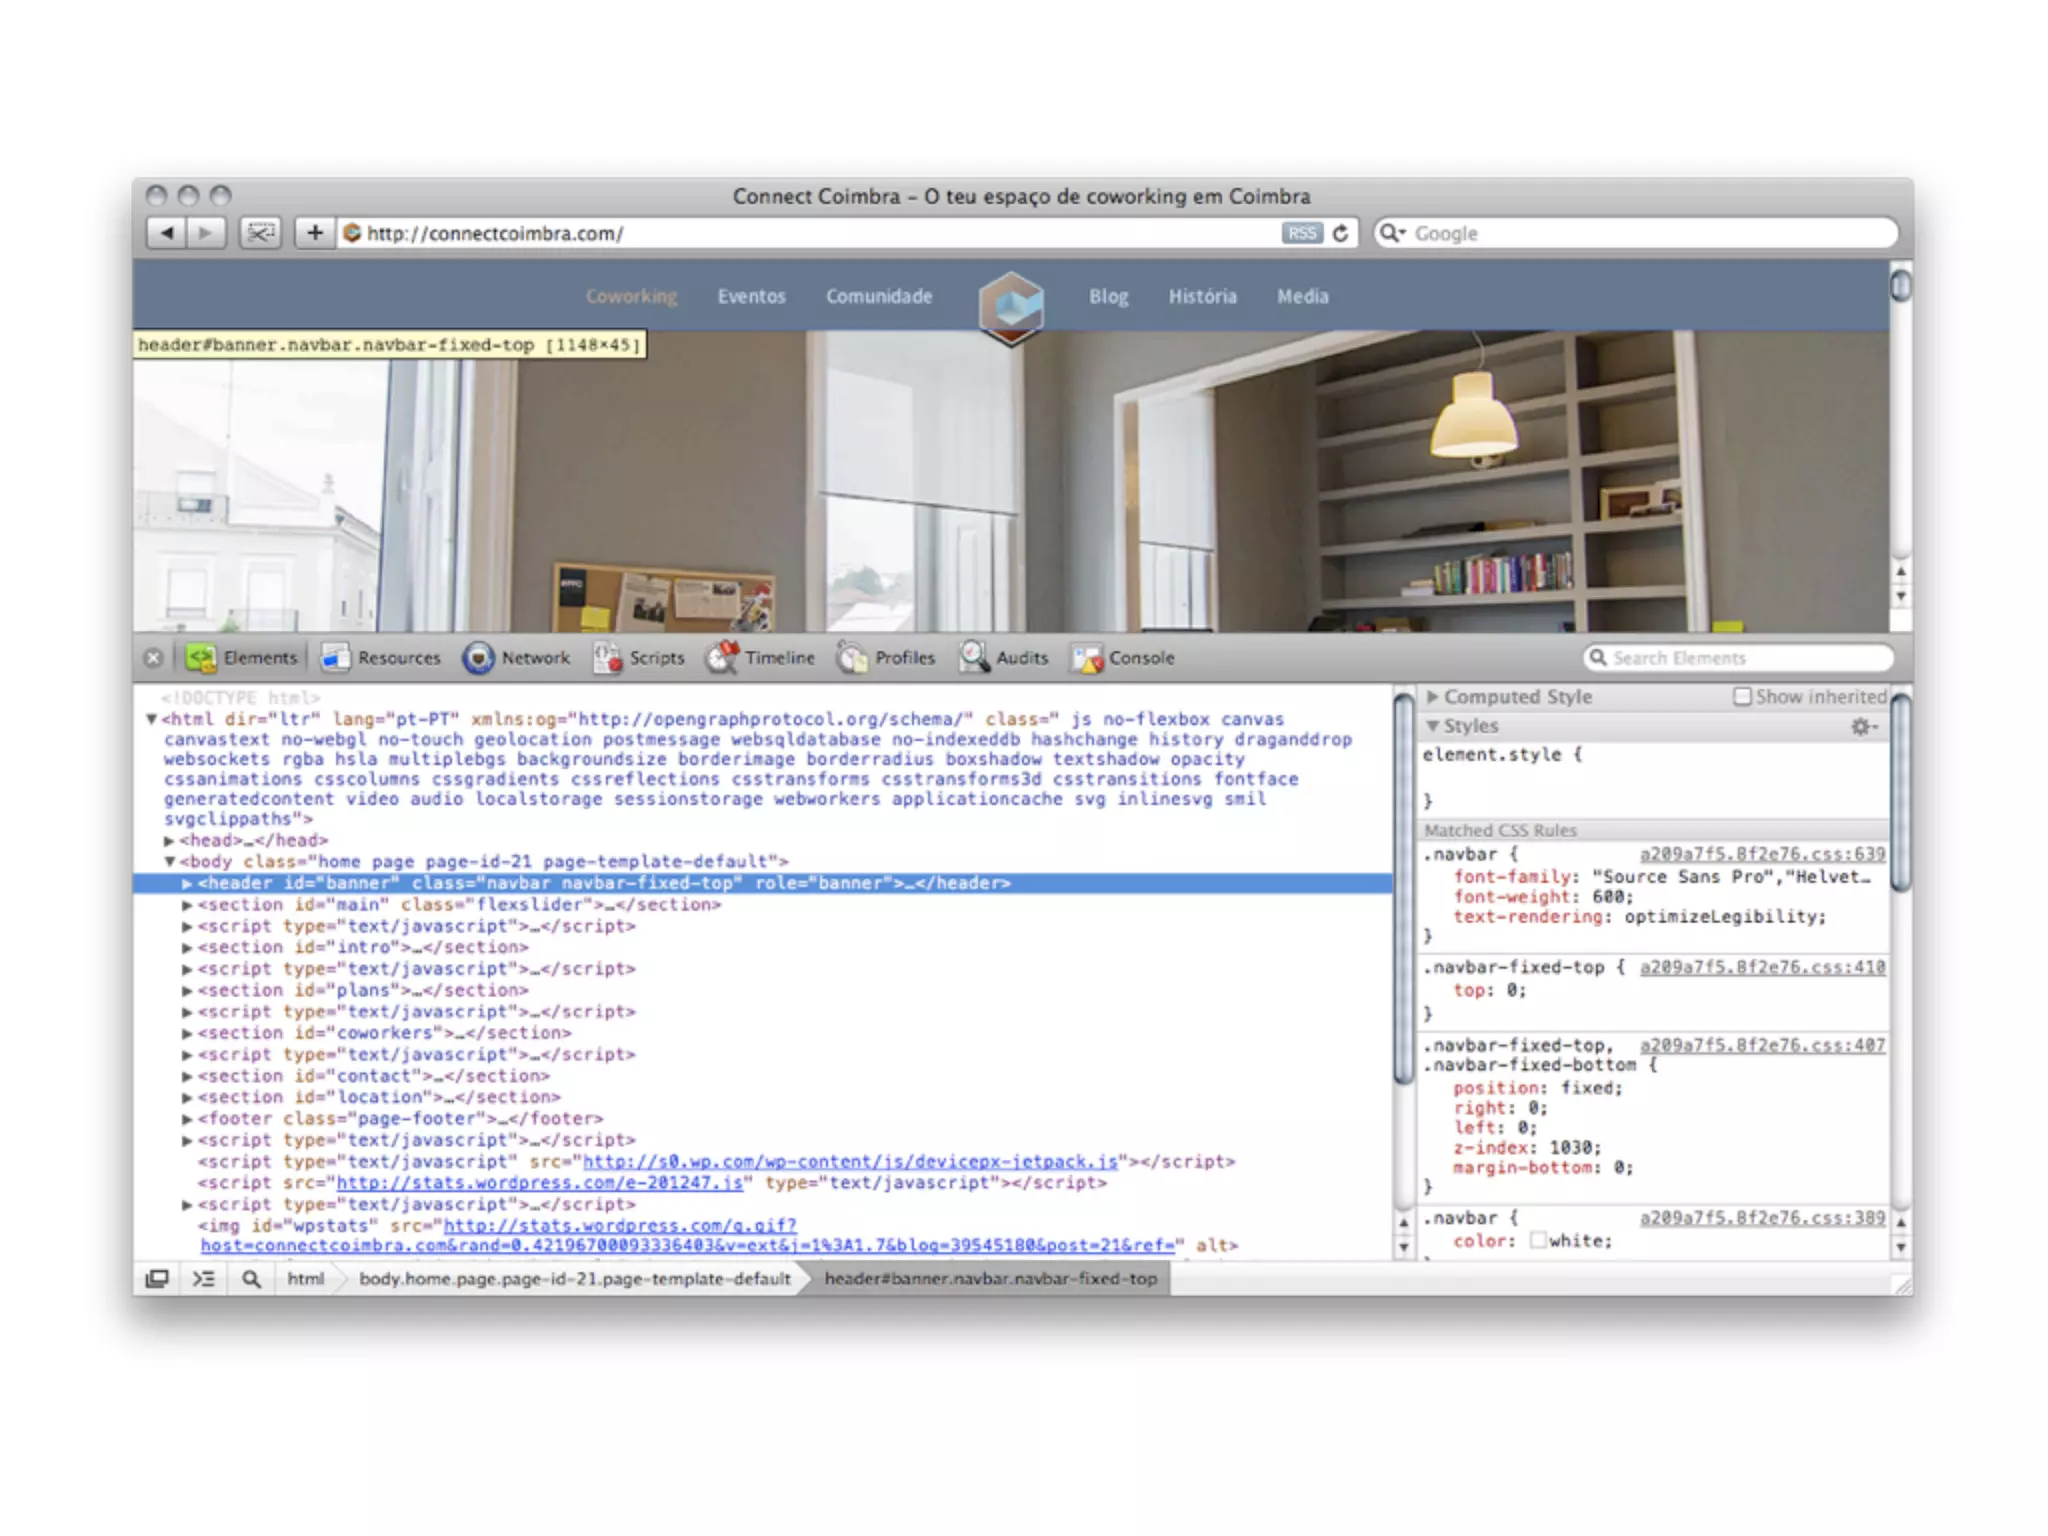Reload page with the refresh icon
The width and height of the screenshot is (2048, 1536).
(x=1340, y=233)
